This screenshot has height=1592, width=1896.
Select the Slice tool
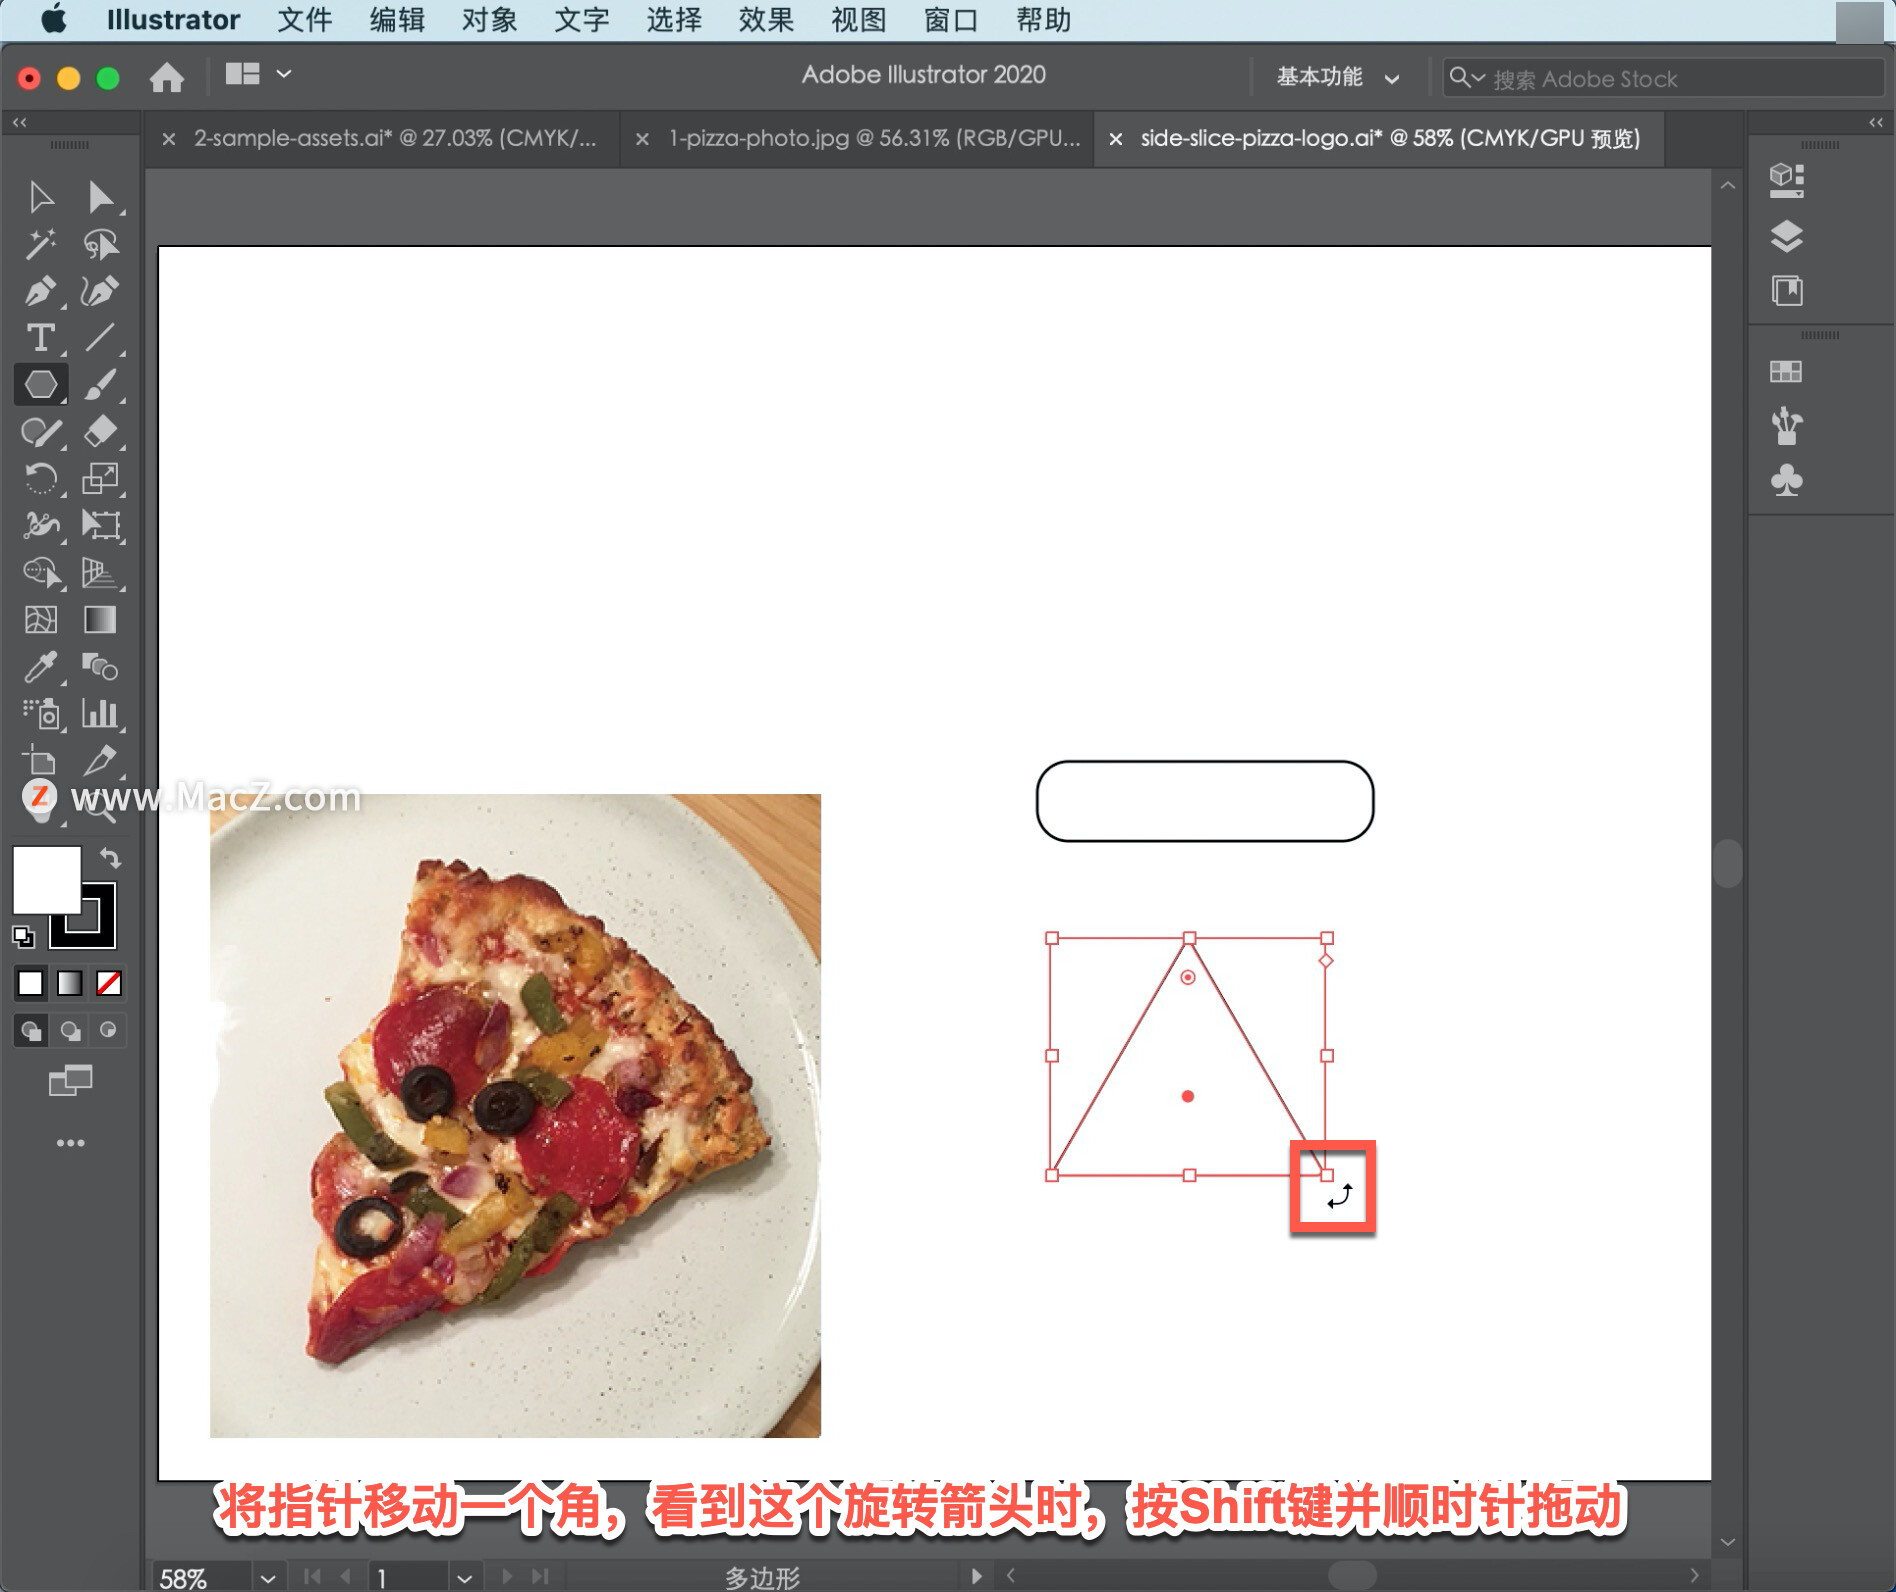point(100,760)
